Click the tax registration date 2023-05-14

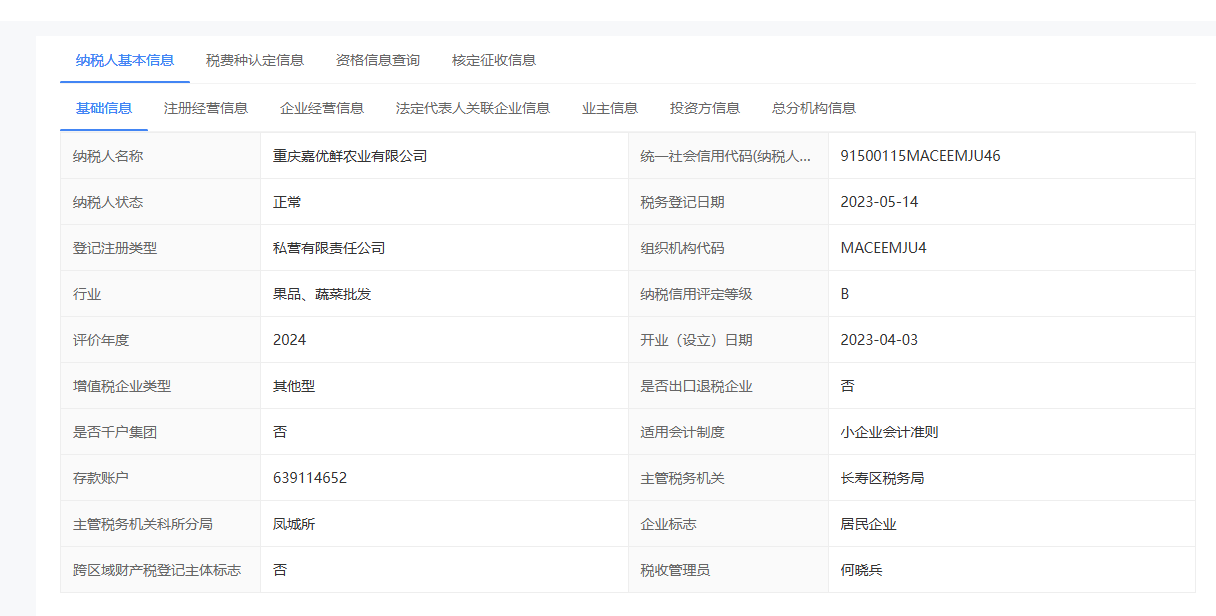(x=879, y=202)
